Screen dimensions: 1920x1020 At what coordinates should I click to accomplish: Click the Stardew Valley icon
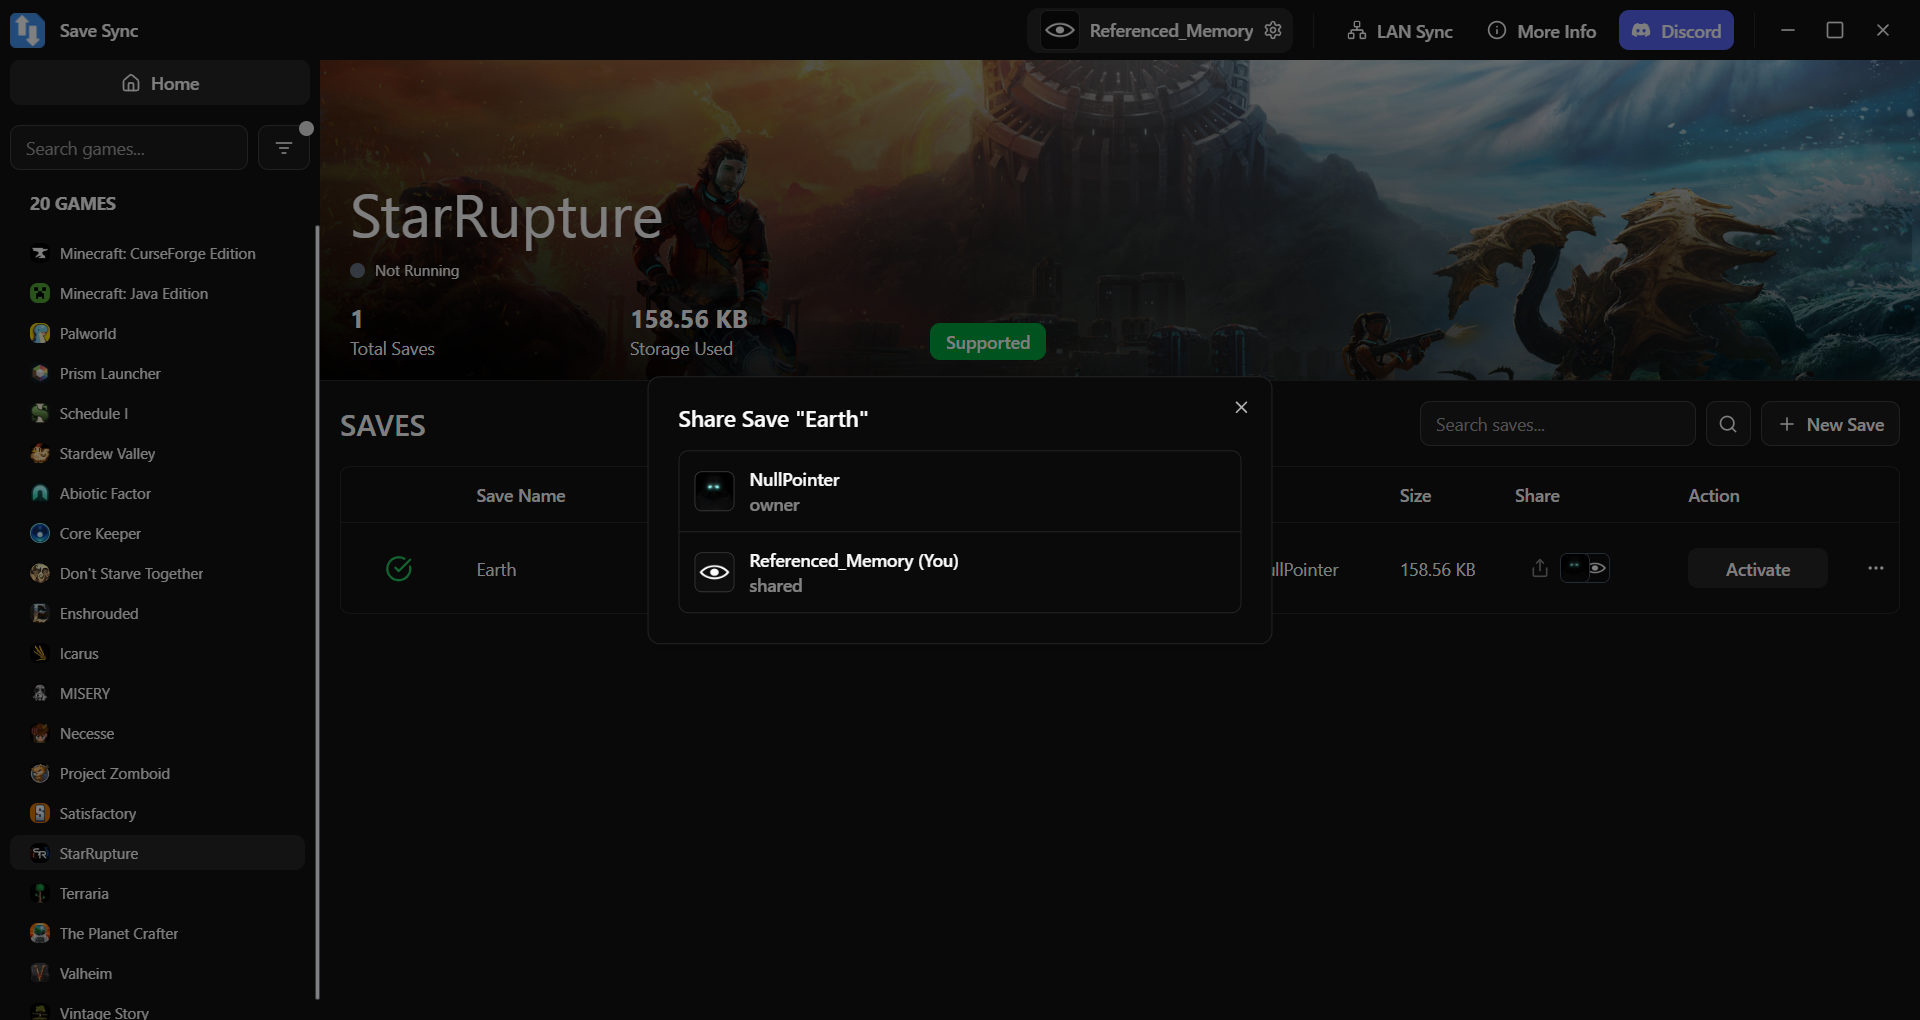(40, 453)
